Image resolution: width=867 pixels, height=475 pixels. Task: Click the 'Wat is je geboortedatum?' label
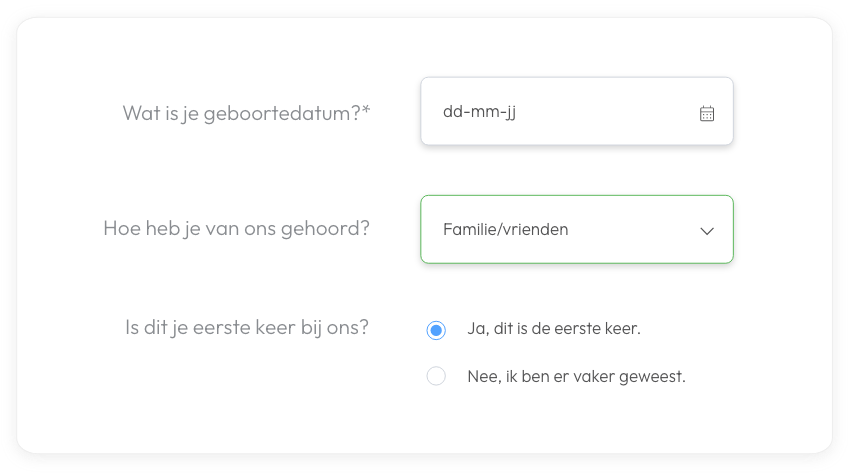(240, 112)
